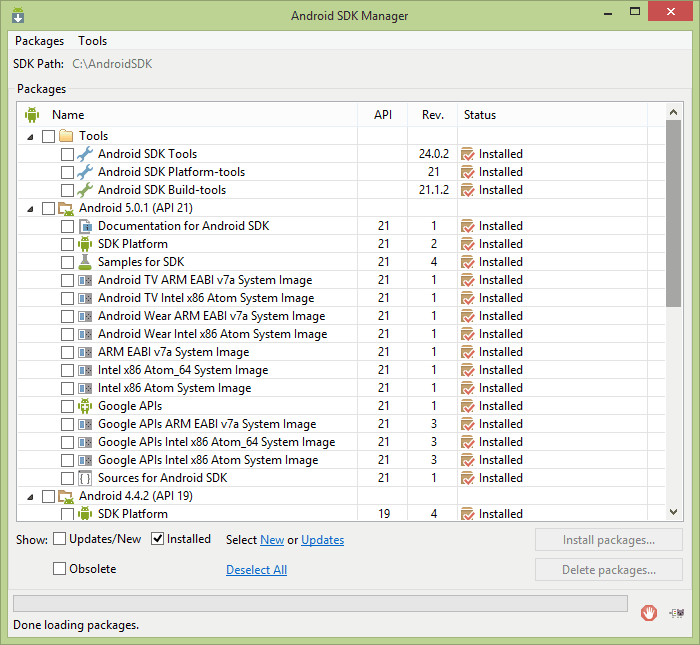Click the Delete packages... button
Viewport: 700px width, 645px height.
pos(609,570)
